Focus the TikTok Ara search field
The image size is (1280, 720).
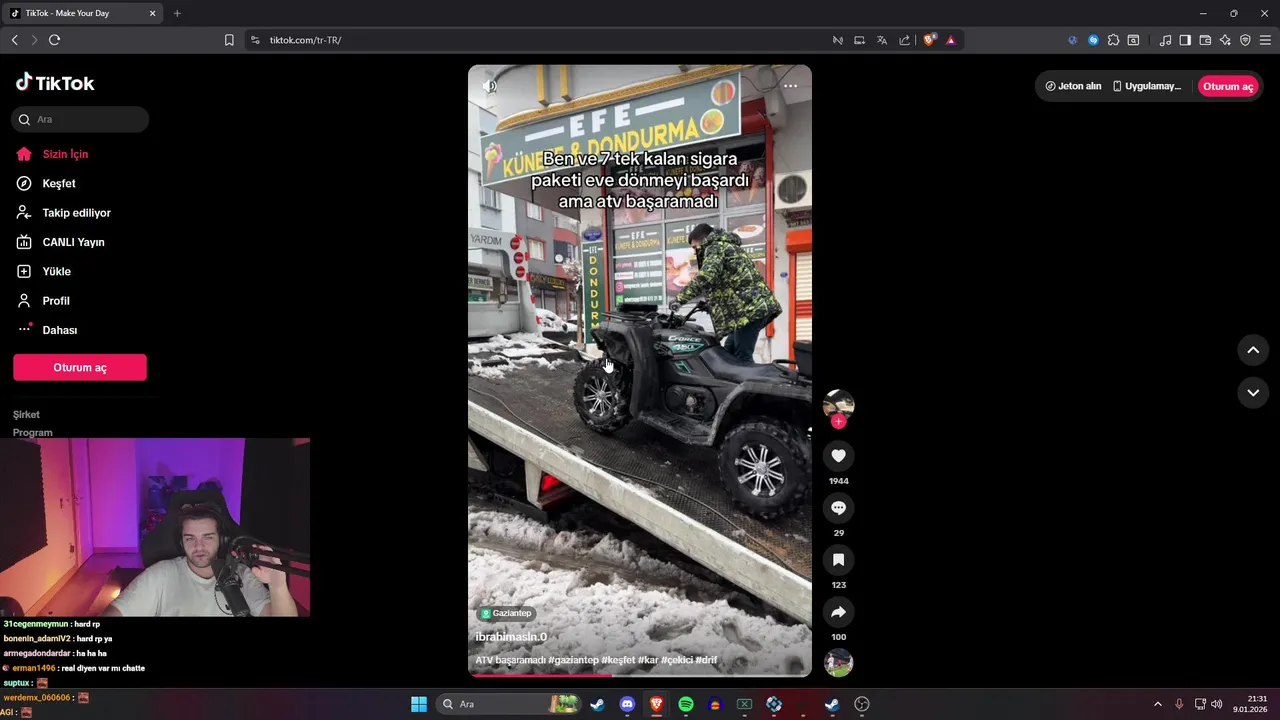80,119
